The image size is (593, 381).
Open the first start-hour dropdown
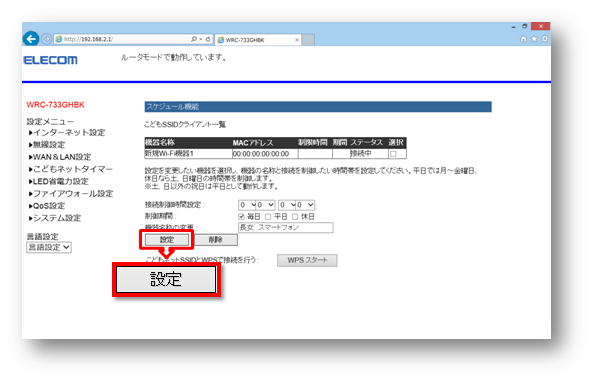247,205
